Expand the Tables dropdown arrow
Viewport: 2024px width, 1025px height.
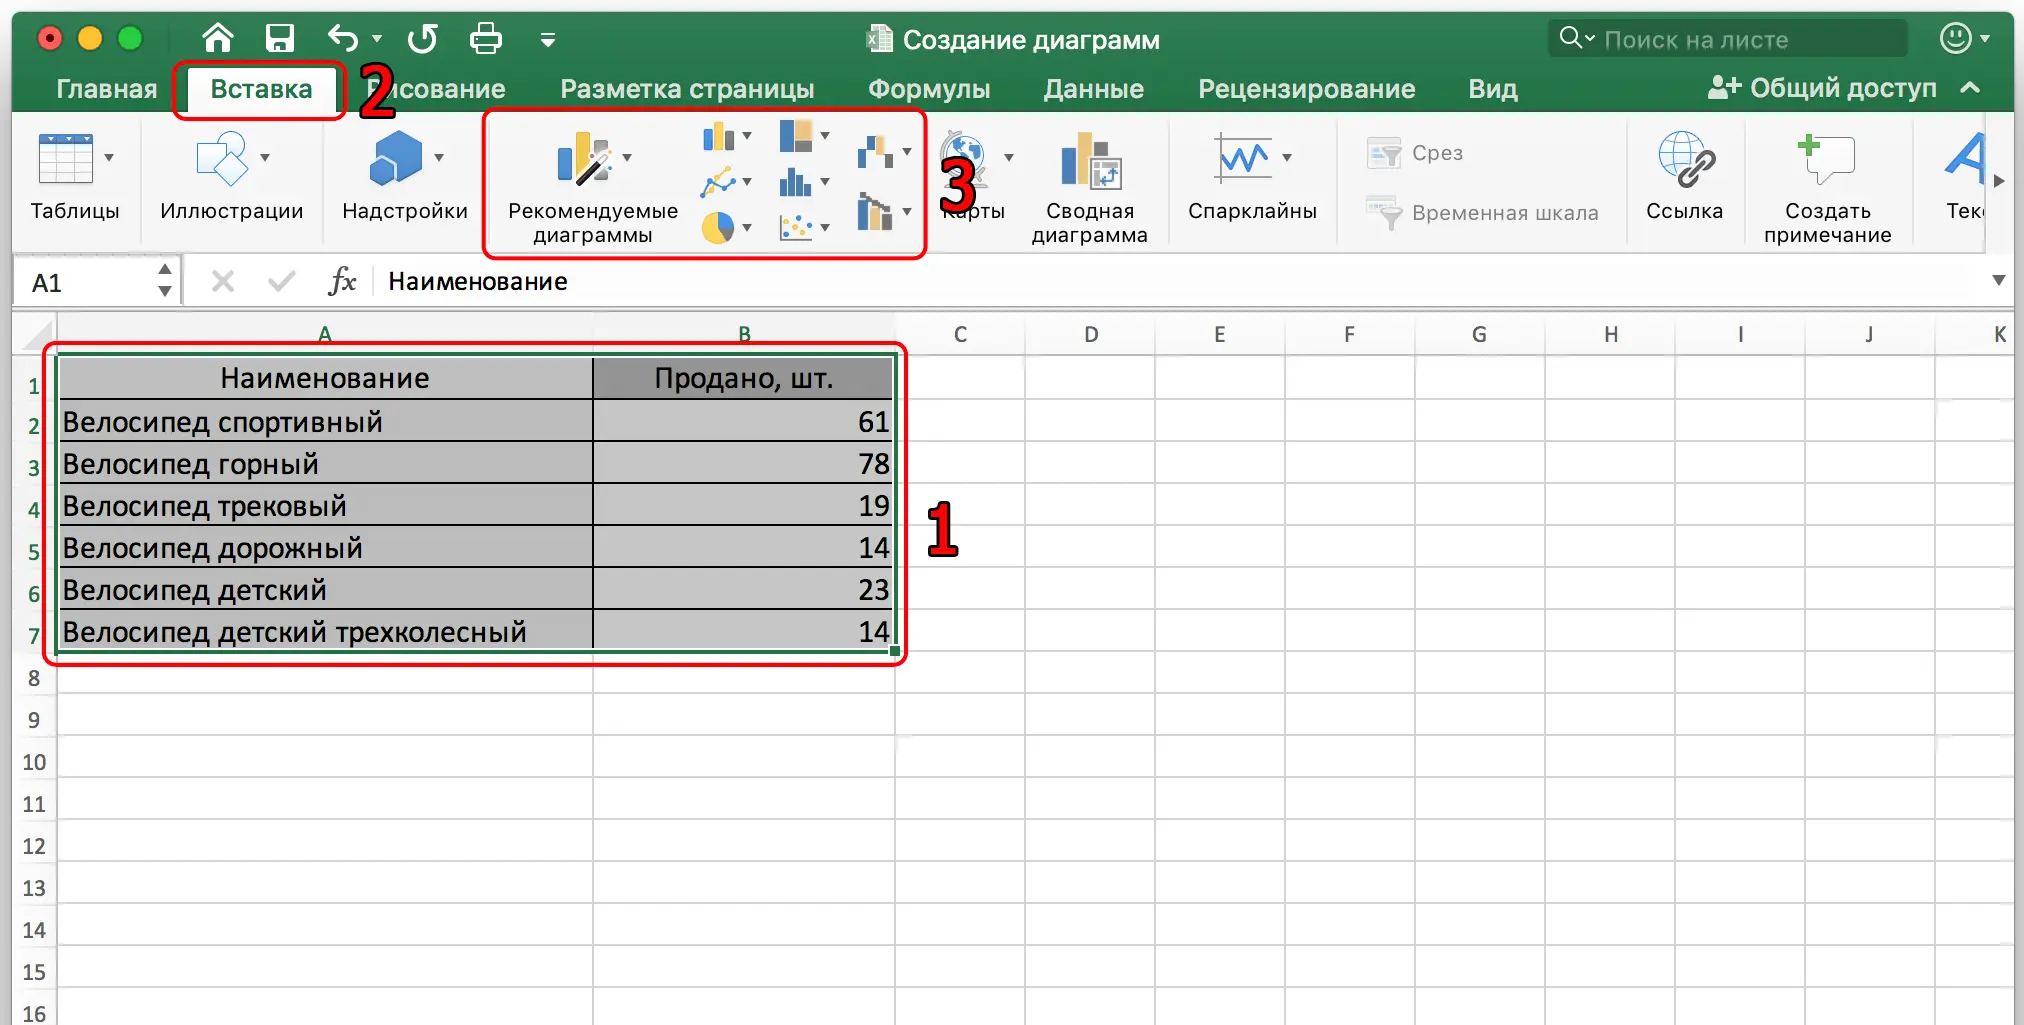109,158
